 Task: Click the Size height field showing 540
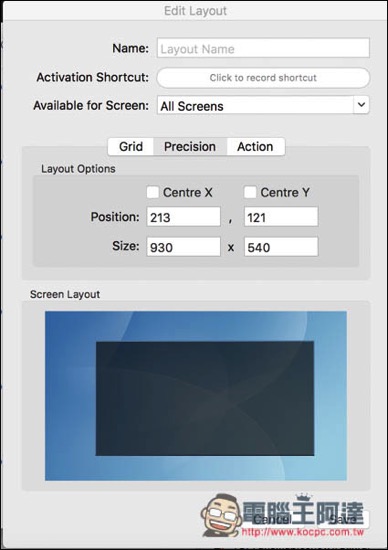click(281, 247)
